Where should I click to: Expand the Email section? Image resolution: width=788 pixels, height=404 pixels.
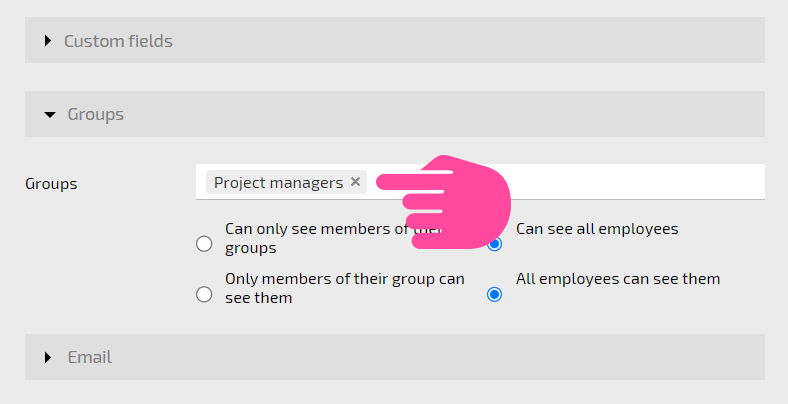(x=395, y=357)
